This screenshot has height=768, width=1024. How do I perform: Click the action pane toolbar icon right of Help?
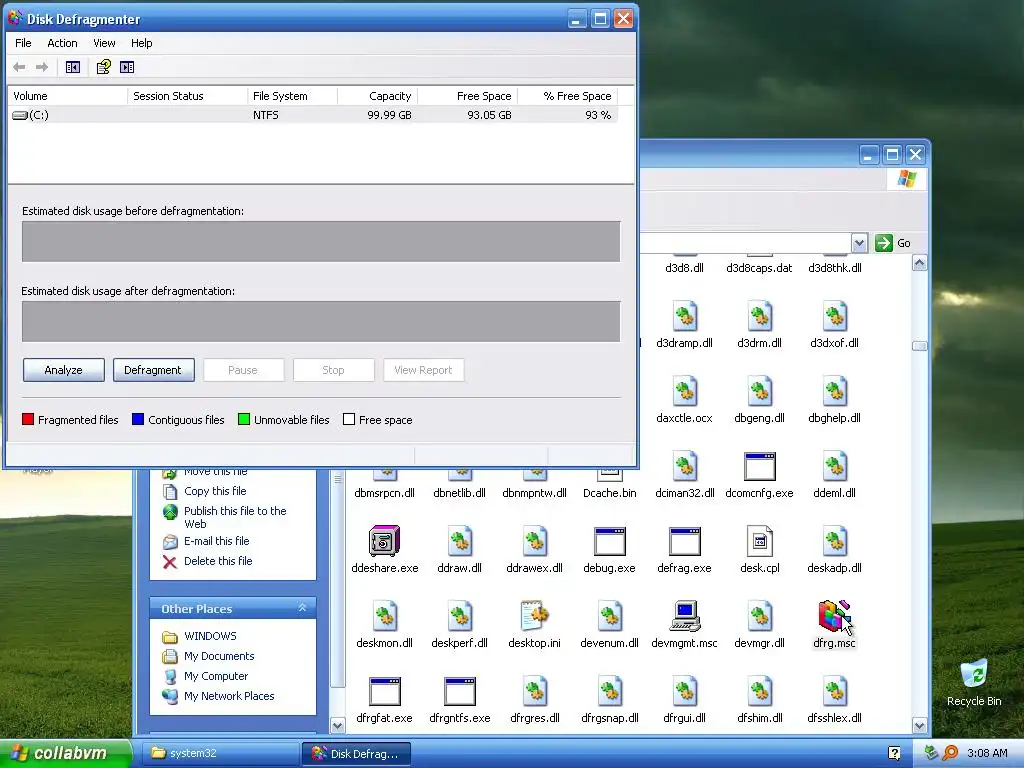point(127,67)
